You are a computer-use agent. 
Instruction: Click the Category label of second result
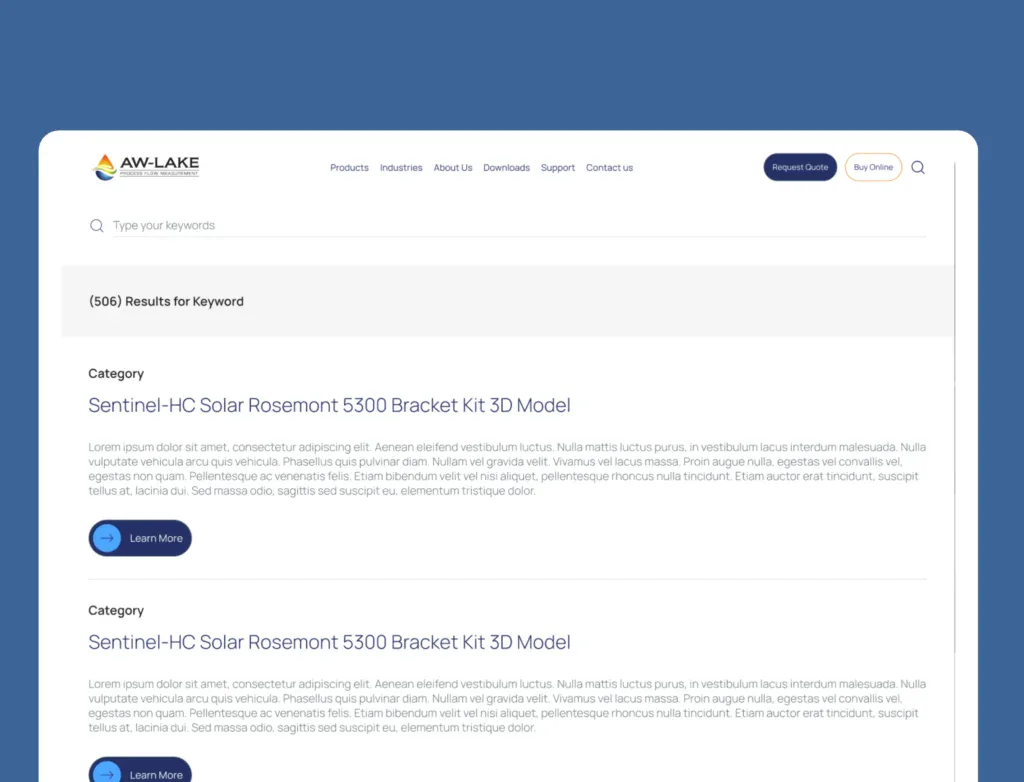coord(116,611)
